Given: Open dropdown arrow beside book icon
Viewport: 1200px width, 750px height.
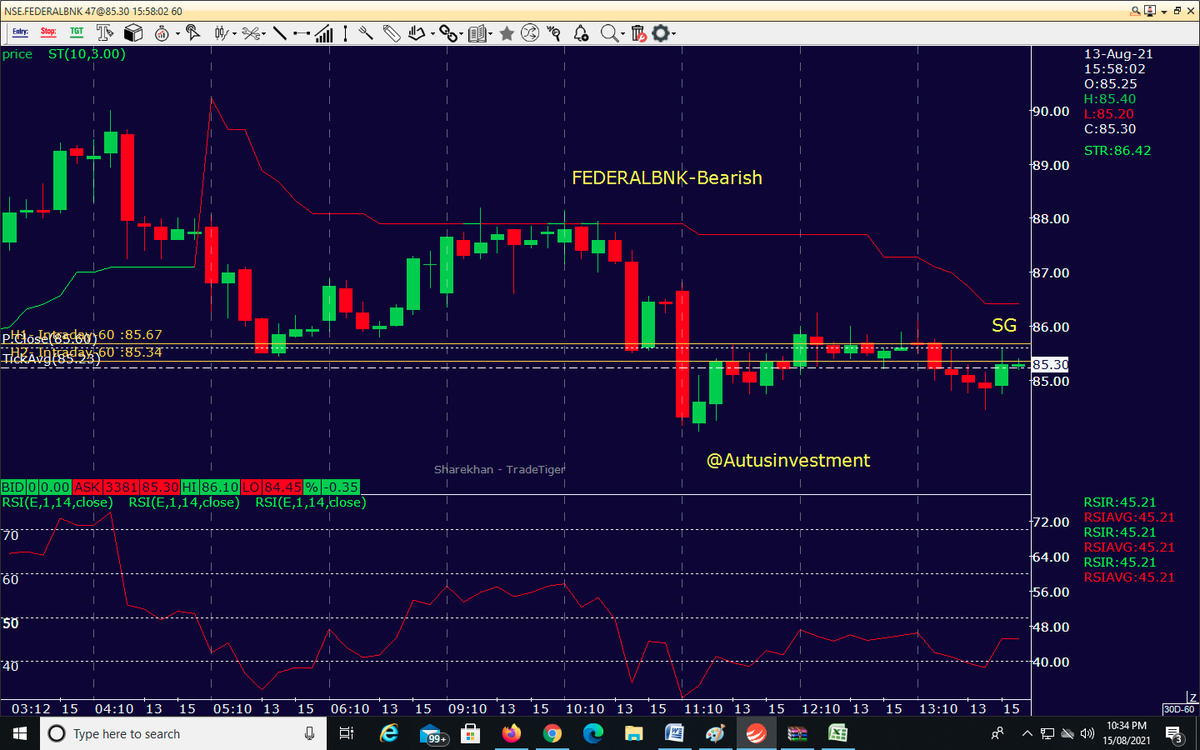Looking at the screenshot, I should click(491, 34).
